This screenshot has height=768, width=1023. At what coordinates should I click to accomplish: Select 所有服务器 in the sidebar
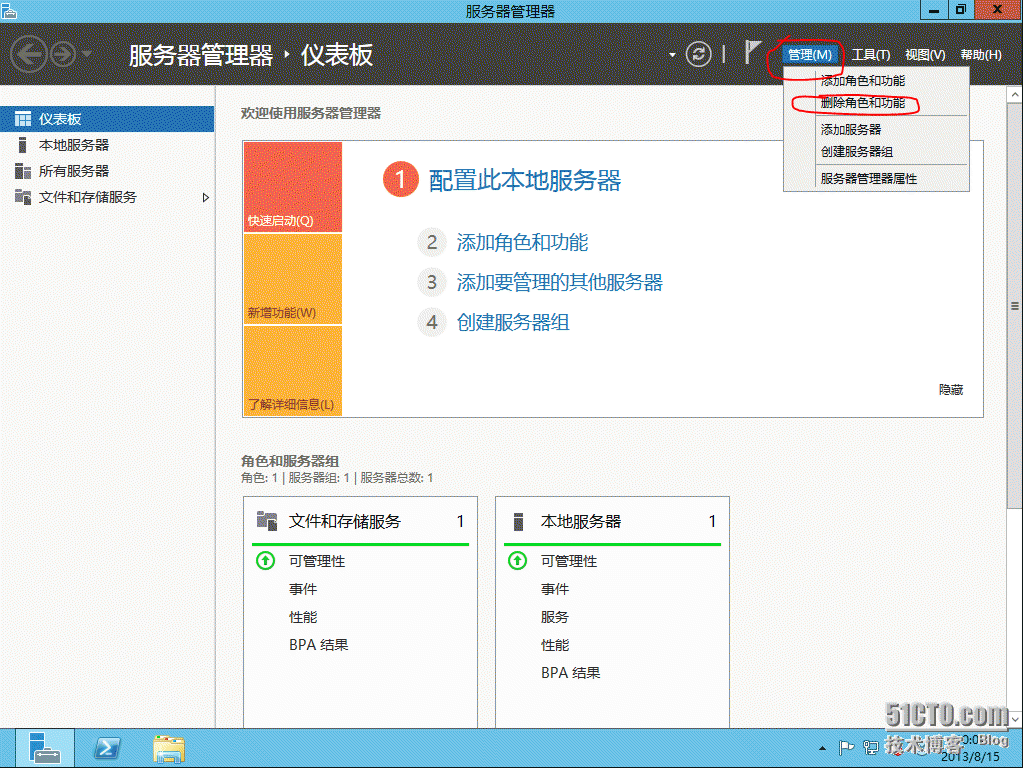tap(107, 171)
